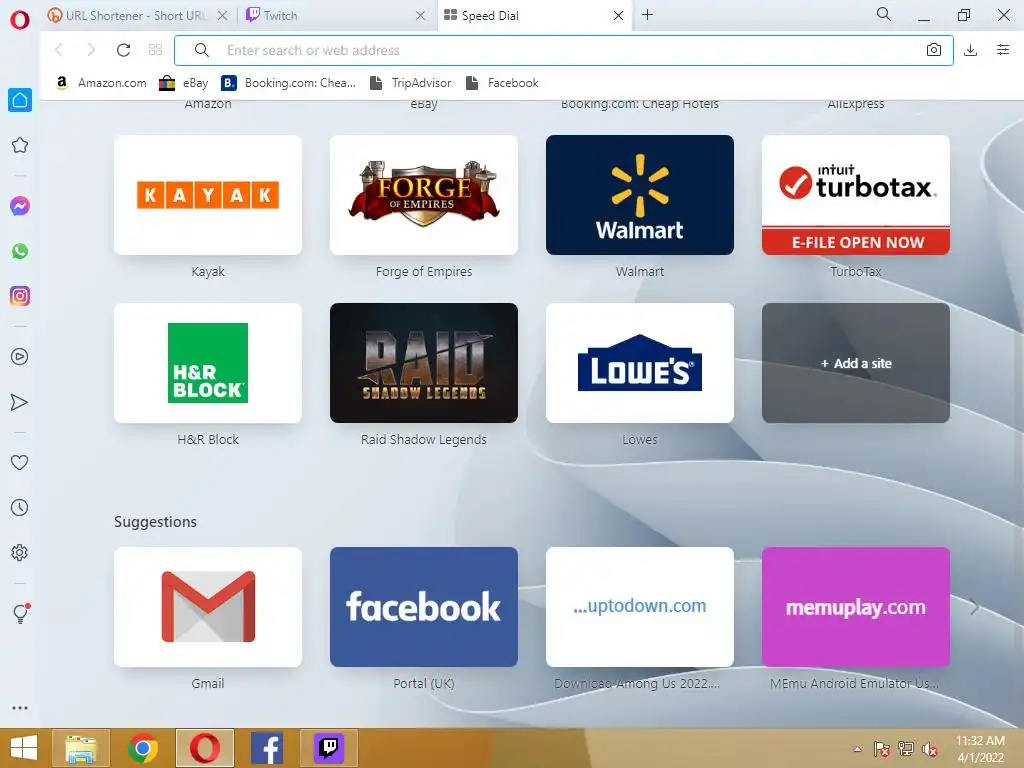Open Facebook app on taskbar
This screenshot has width=1024, height=768.
(x=267, y=748)
